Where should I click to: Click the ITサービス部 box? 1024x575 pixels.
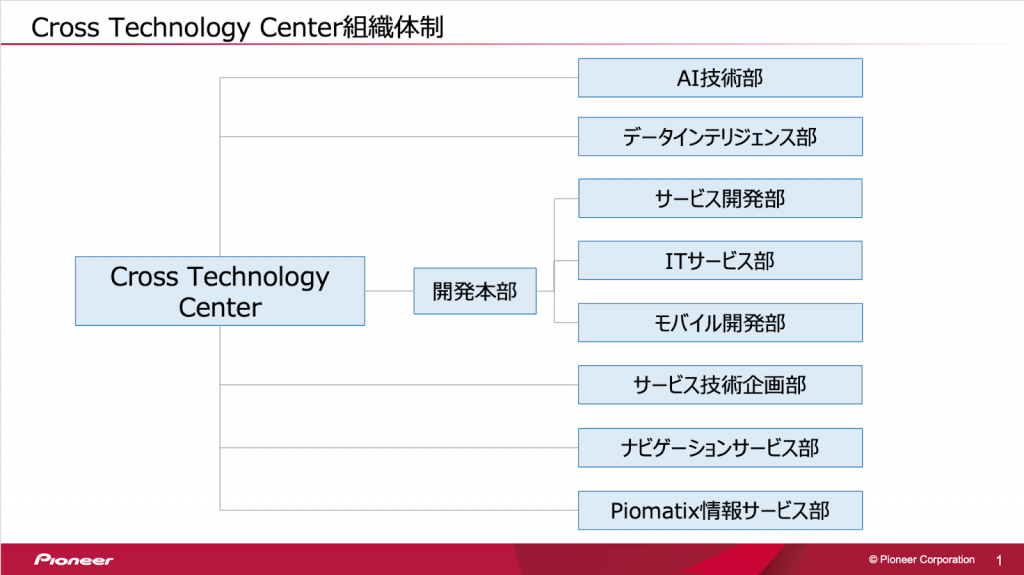720,260
